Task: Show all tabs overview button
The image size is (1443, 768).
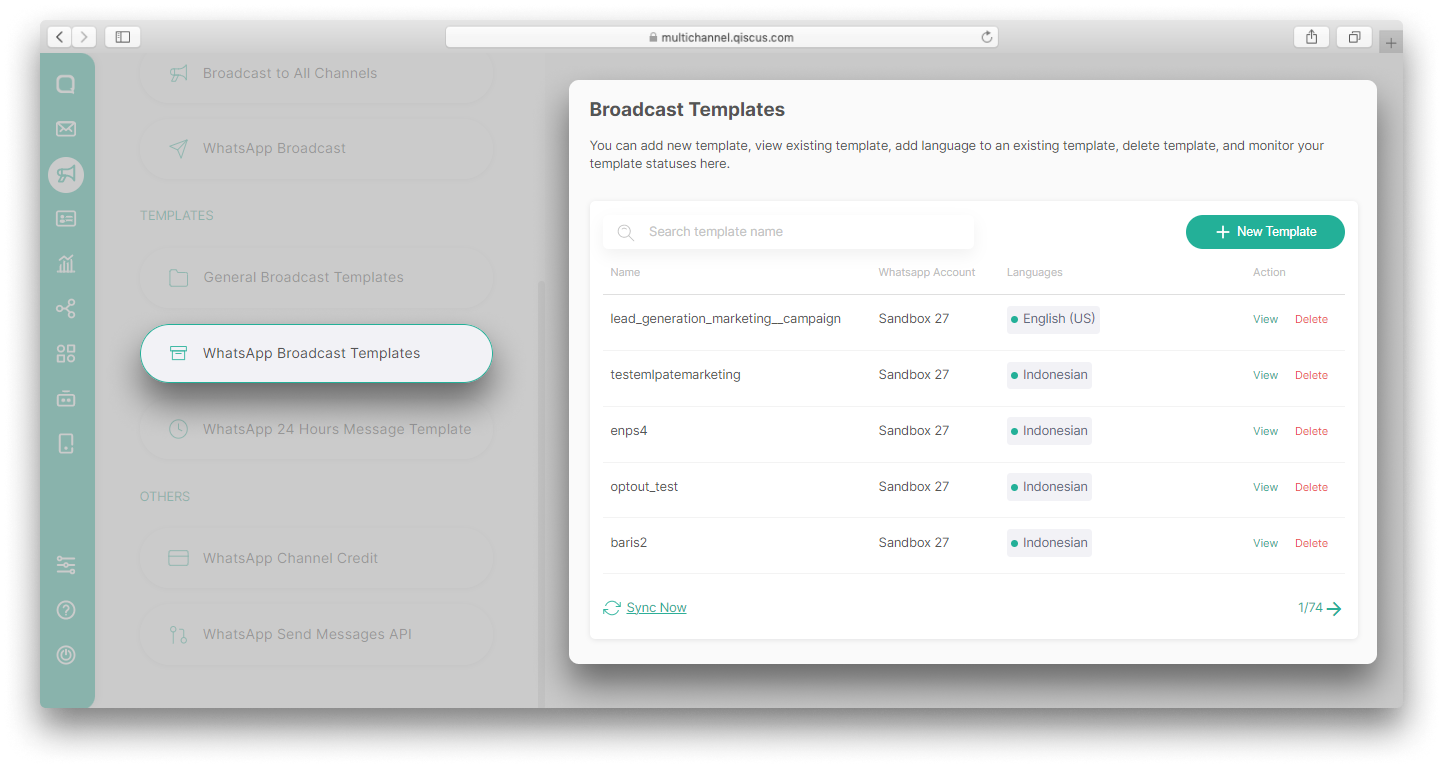Action: (1354, 37)
